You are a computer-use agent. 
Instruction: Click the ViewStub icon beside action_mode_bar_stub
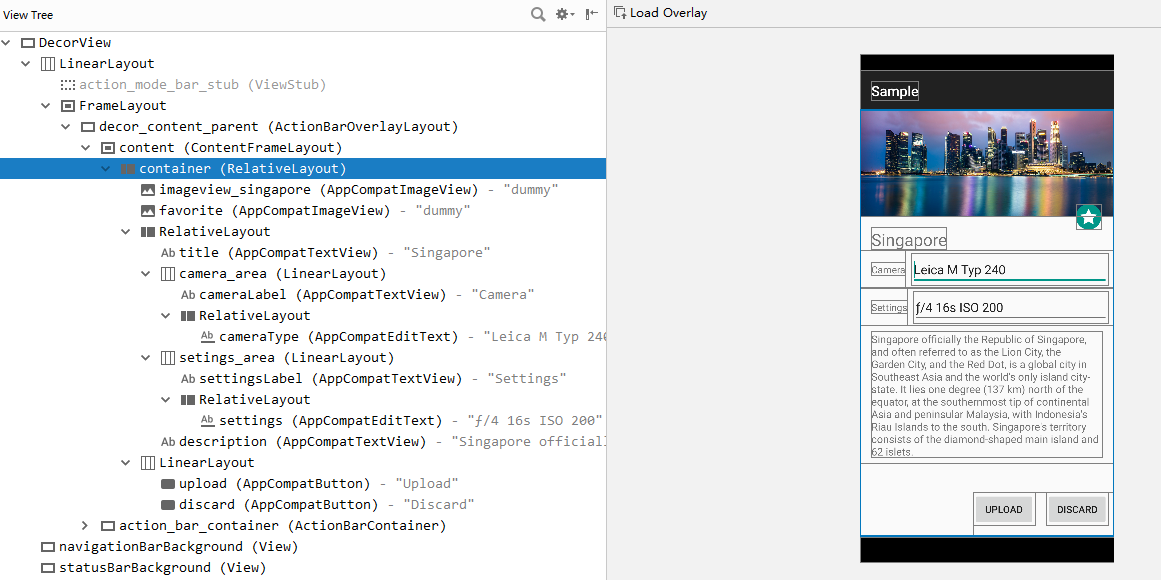point(68,85)
